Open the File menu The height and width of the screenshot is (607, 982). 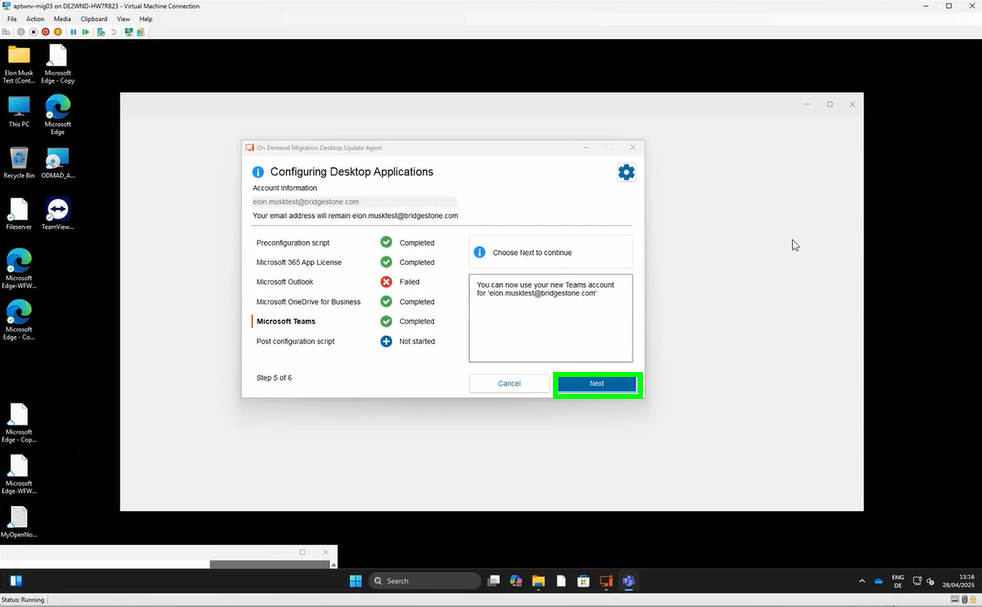pos(12,19)
